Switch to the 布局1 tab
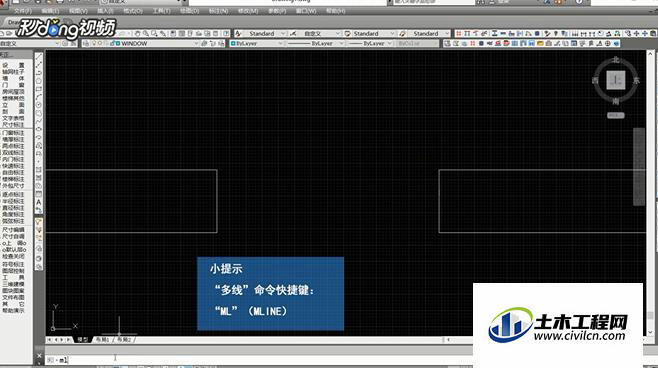Image resolution: width=658 pixels, height=368 pixels. [x=102, y=339]
